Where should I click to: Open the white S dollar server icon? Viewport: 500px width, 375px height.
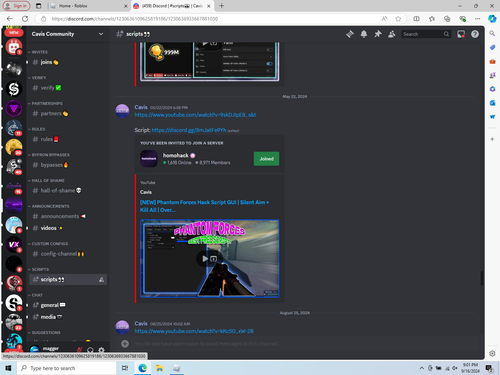tap(14, 89)
